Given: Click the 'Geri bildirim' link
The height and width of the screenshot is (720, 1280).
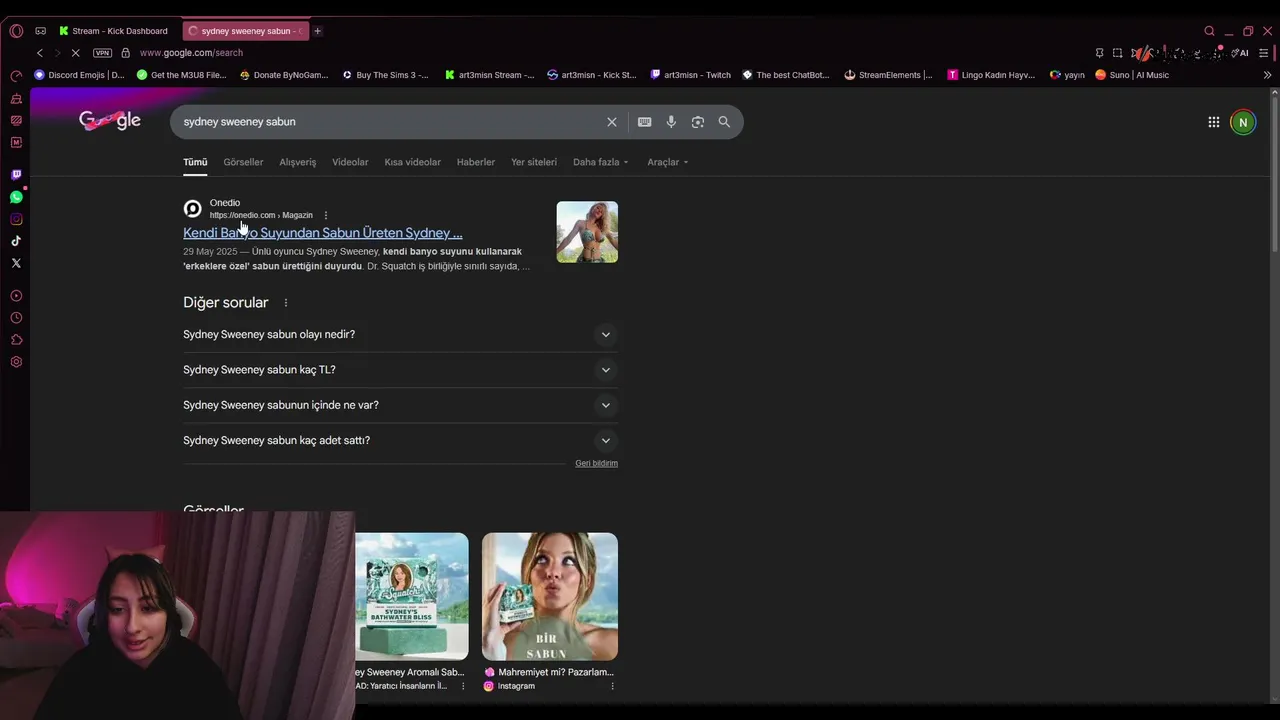Looking at the screenshot, I should click(596, 463).
